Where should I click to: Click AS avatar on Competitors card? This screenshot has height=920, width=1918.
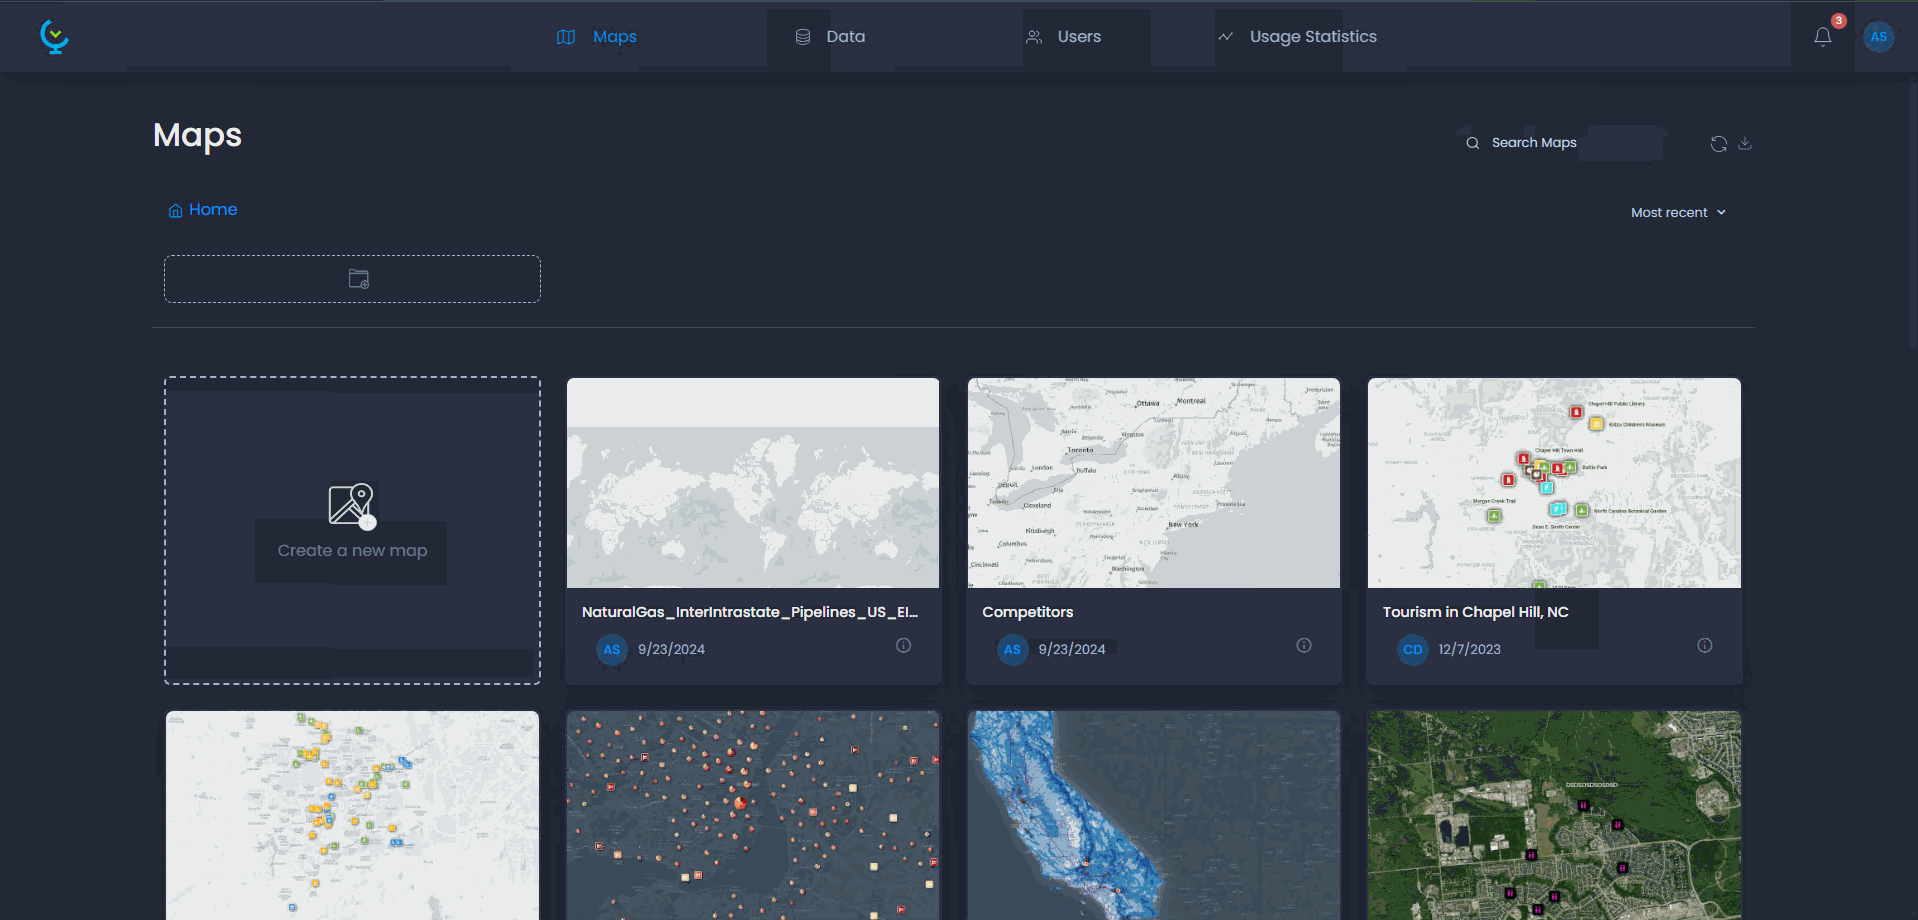[x=1012, y=650]
